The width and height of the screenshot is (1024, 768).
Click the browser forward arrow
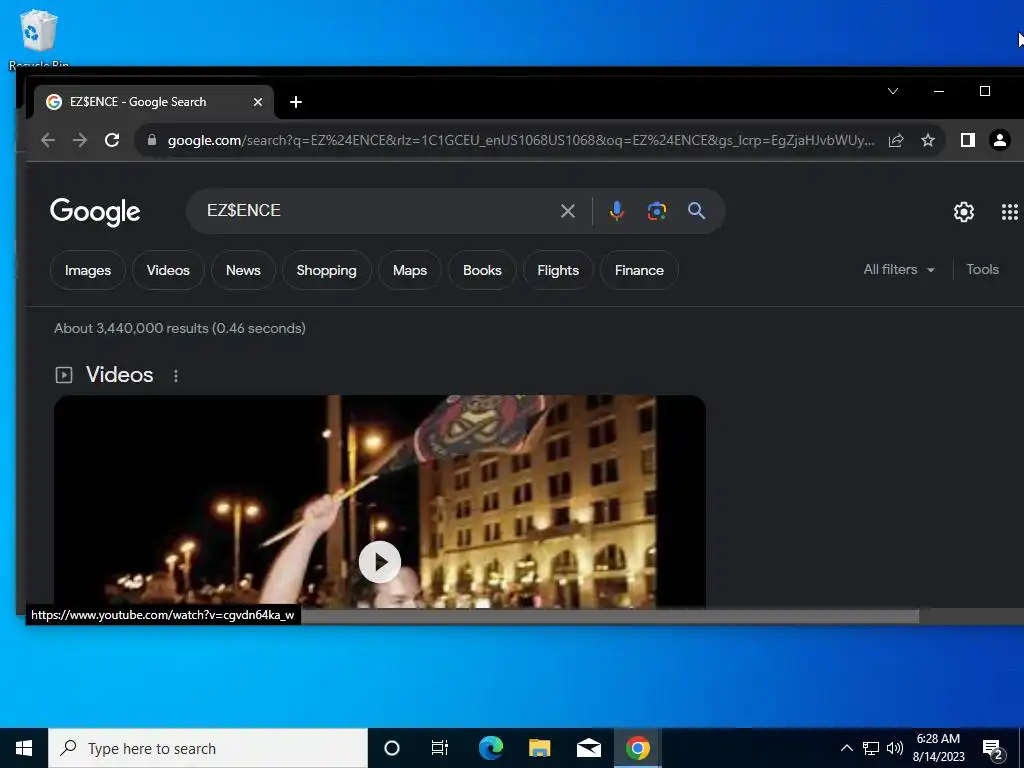[80, 140]
